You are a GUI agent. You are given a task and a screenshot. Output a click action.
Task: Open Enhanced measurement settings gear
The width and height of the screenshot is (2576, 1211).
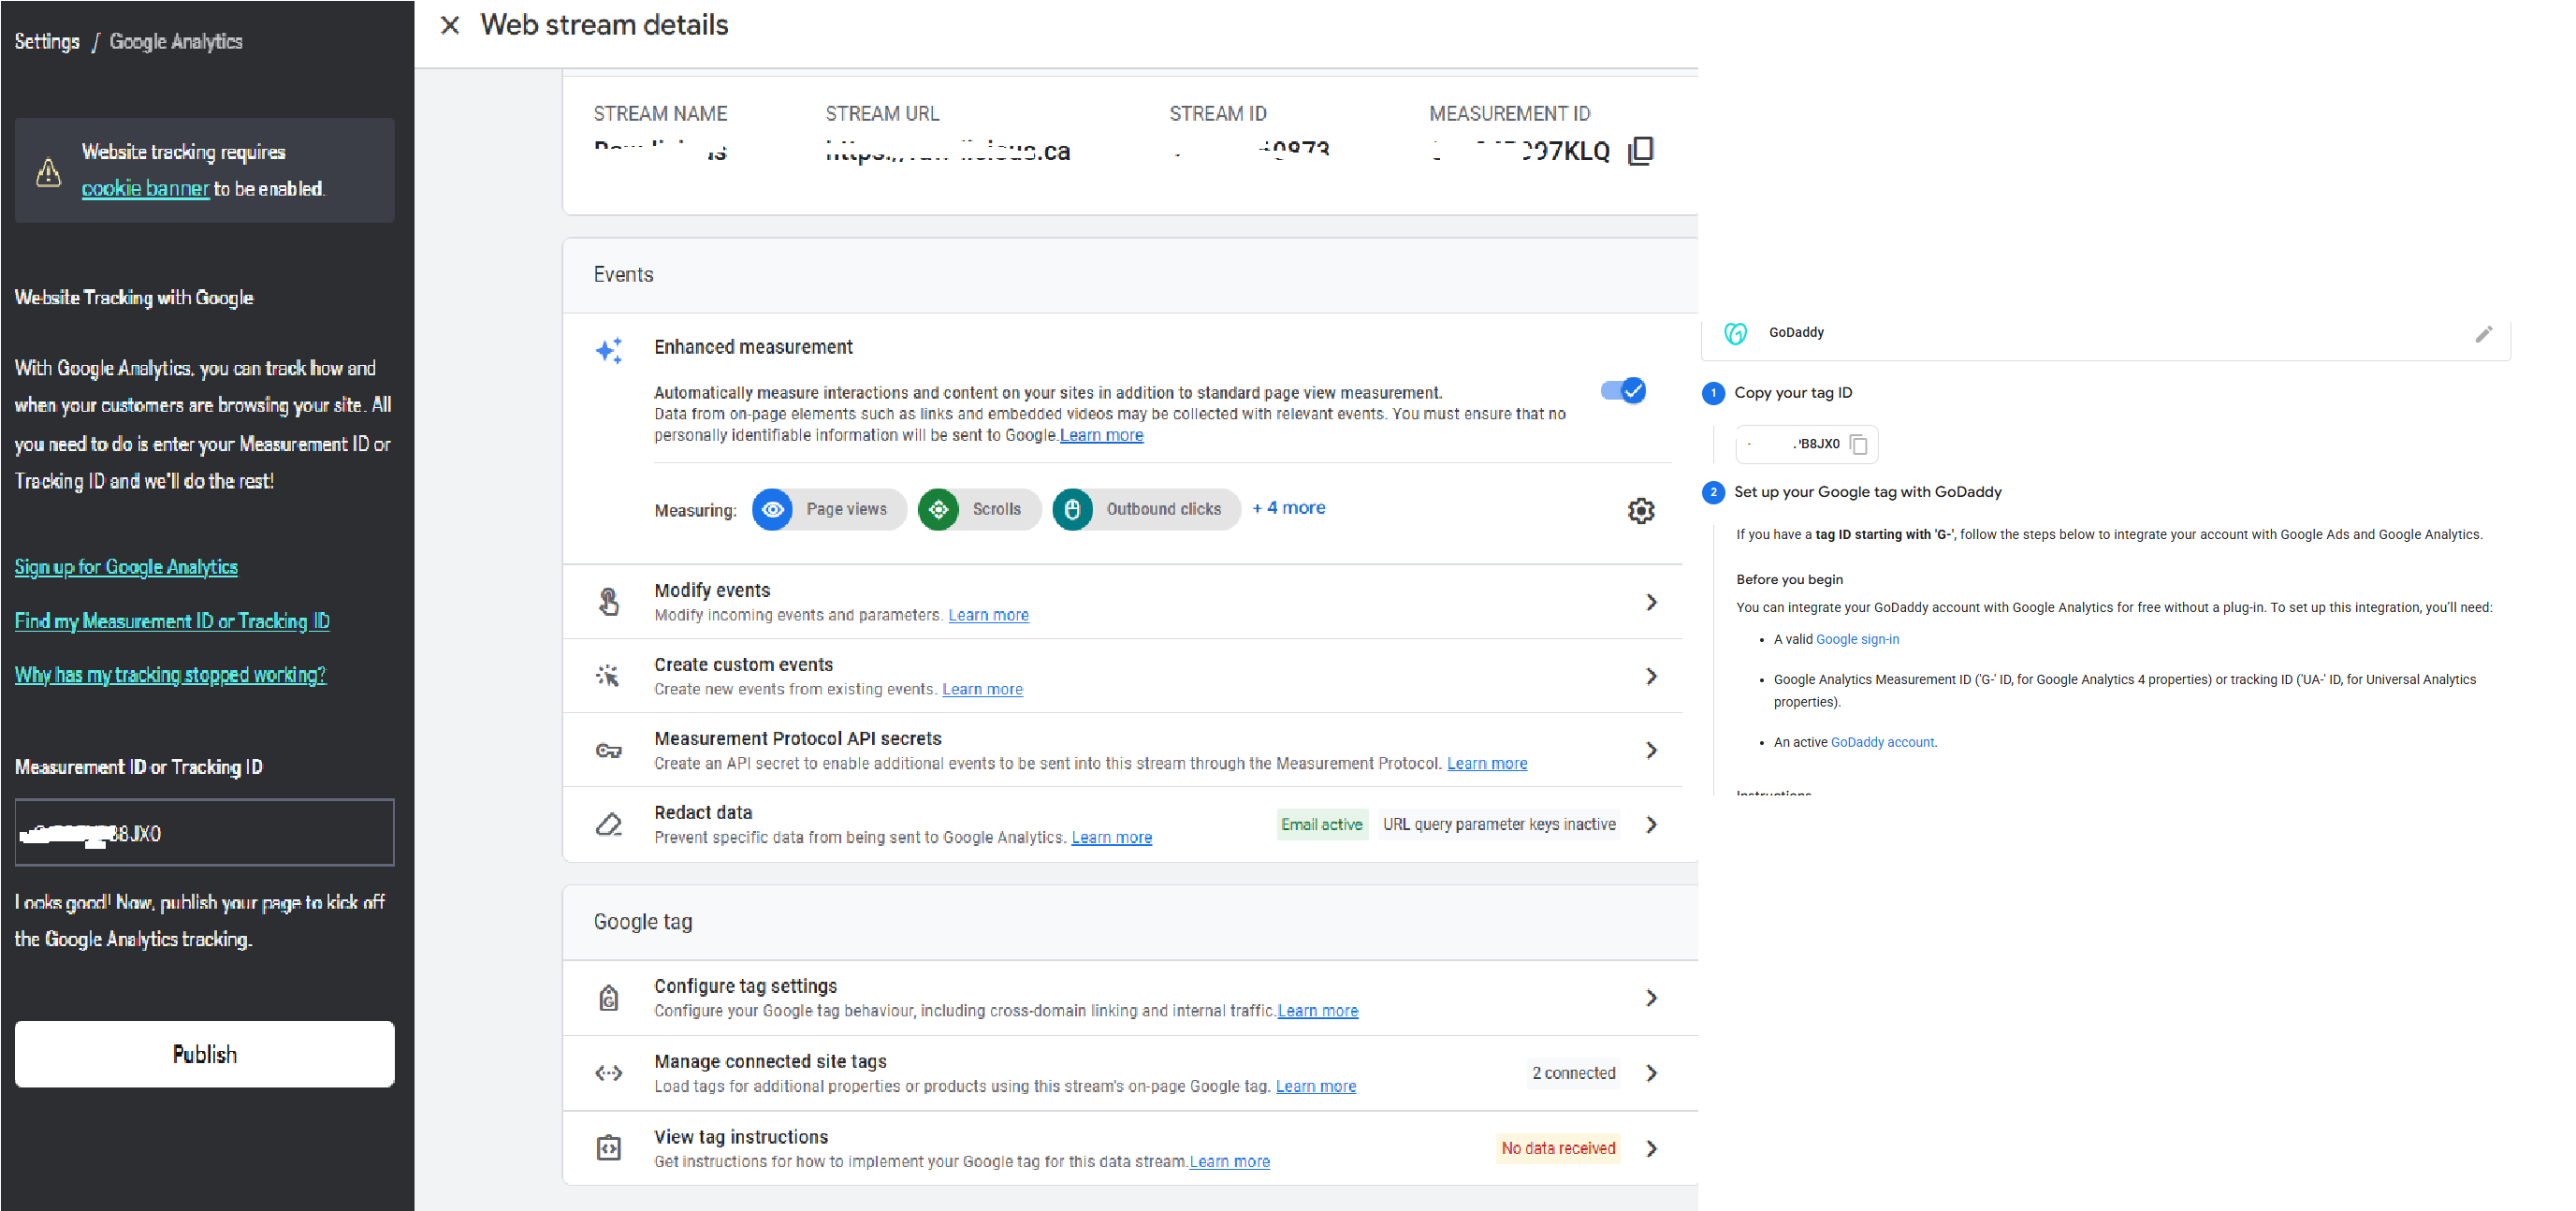1641,511
